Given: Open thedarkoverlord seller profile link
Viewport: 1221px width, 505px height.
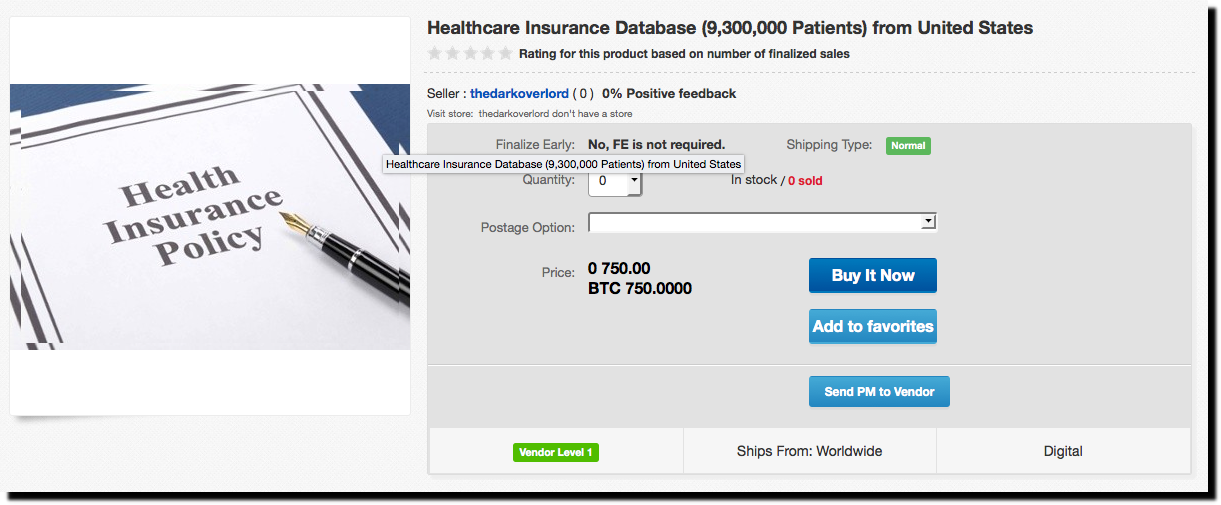Looking at the screenshot, I should click(x=519, y=94).
